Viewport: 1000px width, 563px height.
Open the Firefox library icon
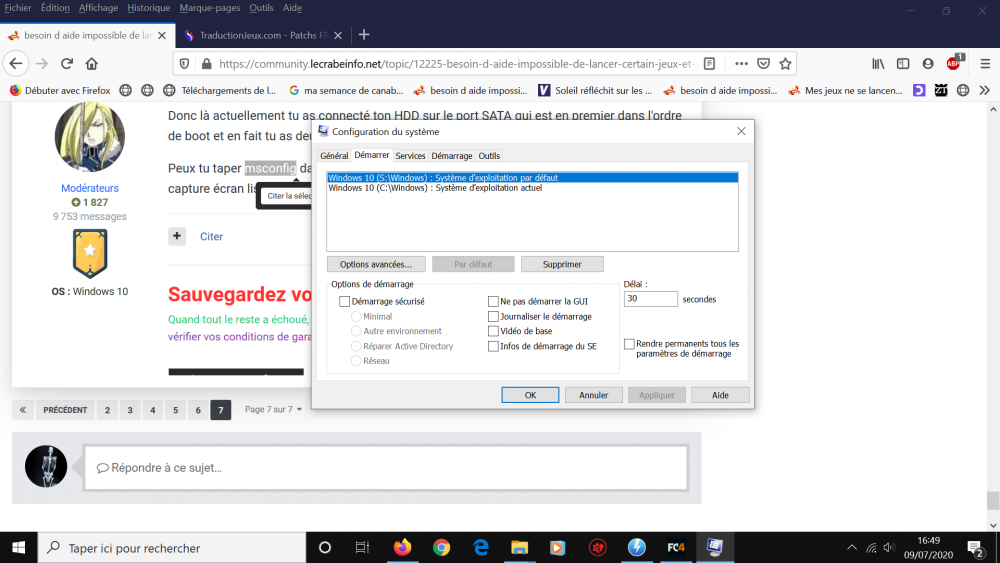878,64
